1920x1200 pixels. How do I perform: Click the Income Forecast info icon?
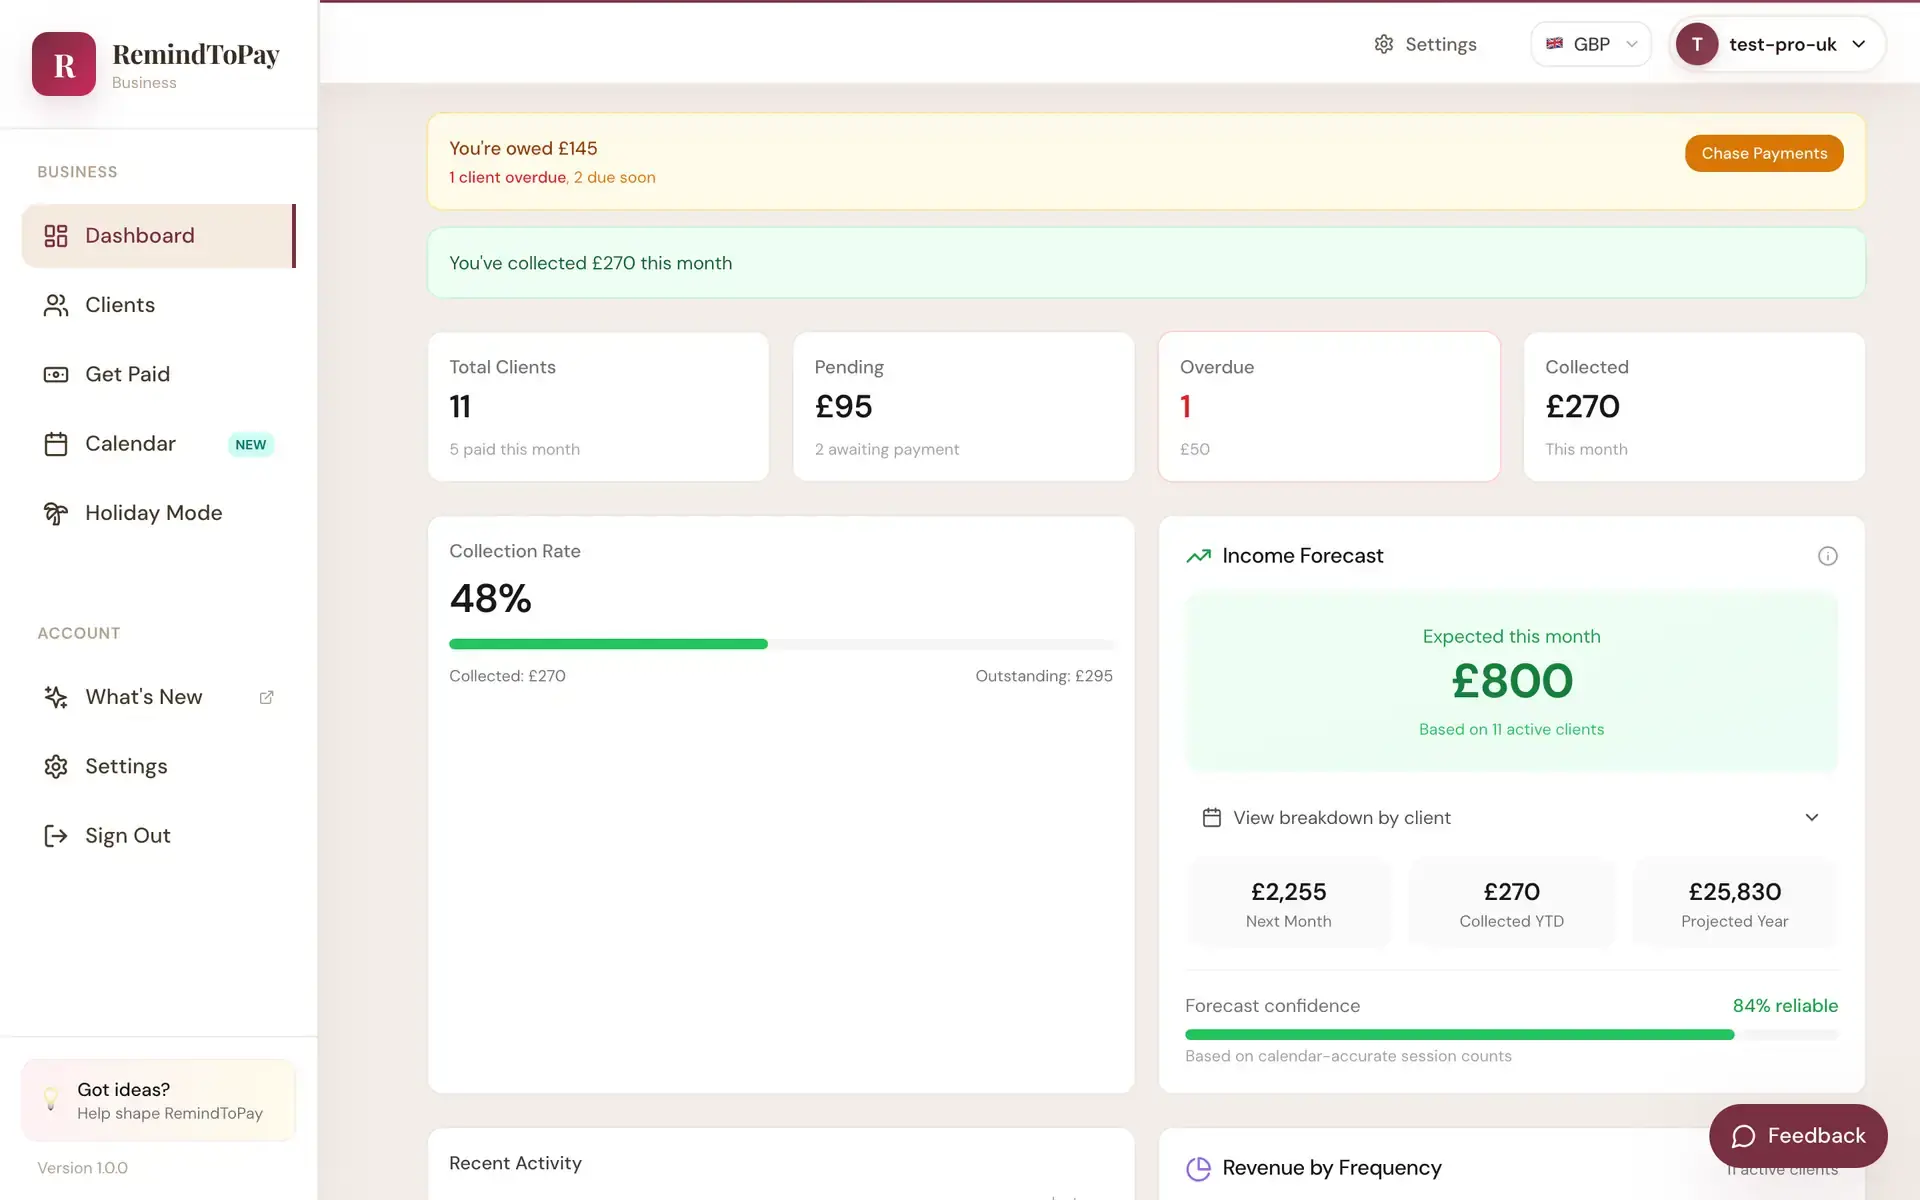click(x=1827, y=556)
